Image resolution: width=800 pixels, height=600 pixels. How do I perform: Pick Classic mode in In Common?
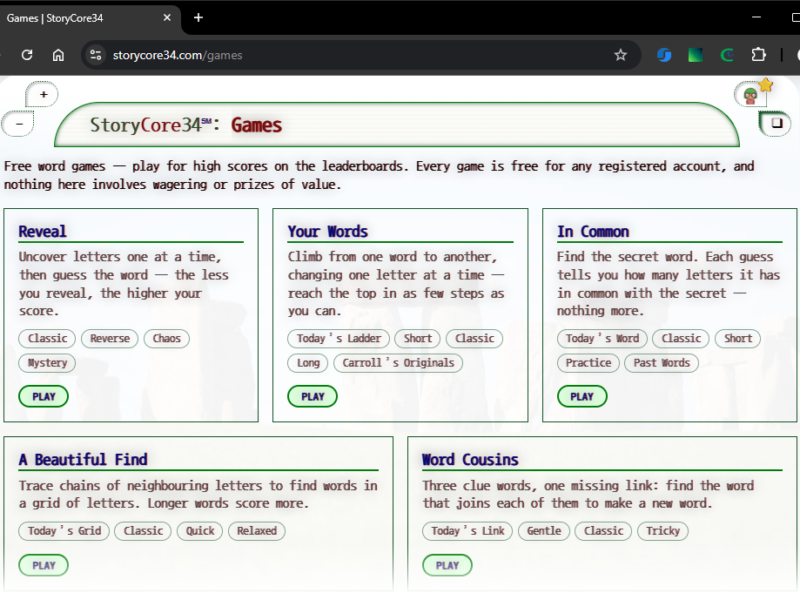681,338
